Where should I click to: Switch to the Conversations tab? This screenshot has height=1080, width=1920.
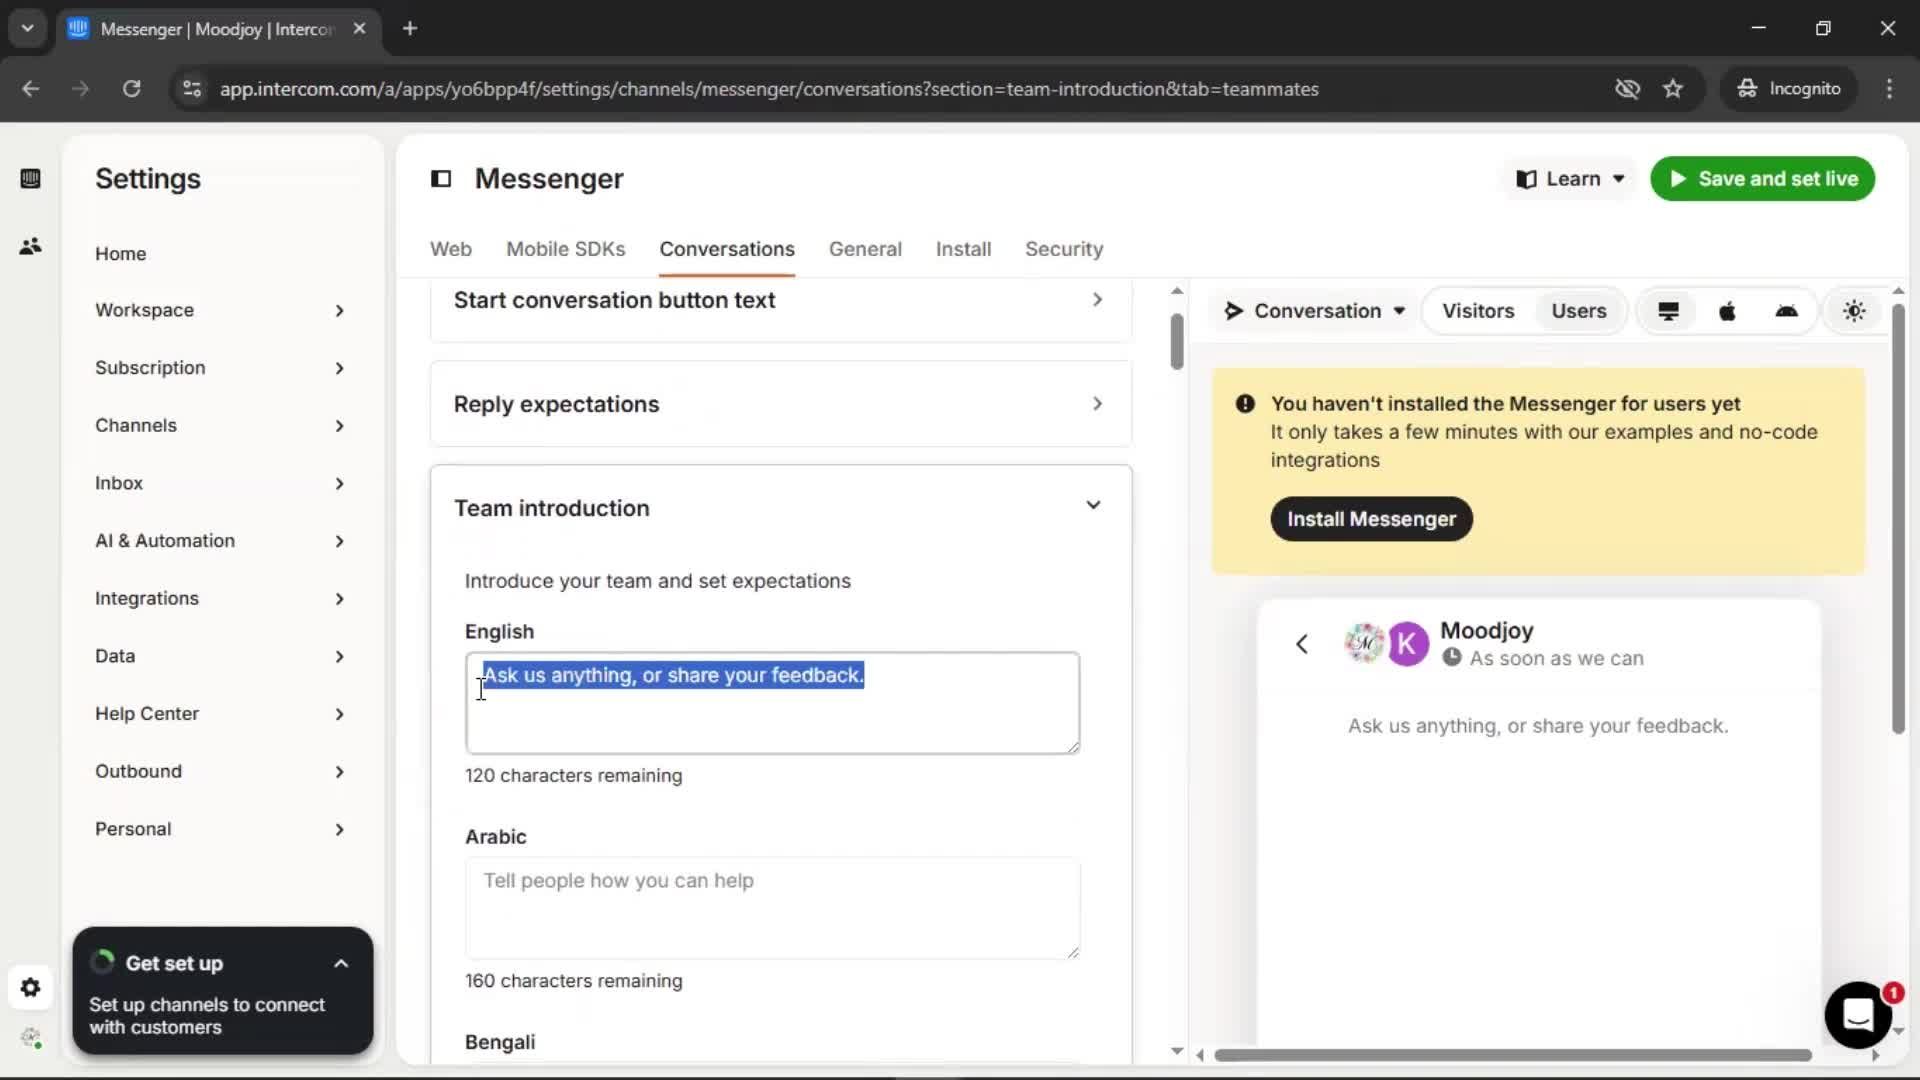click(727, 249)
